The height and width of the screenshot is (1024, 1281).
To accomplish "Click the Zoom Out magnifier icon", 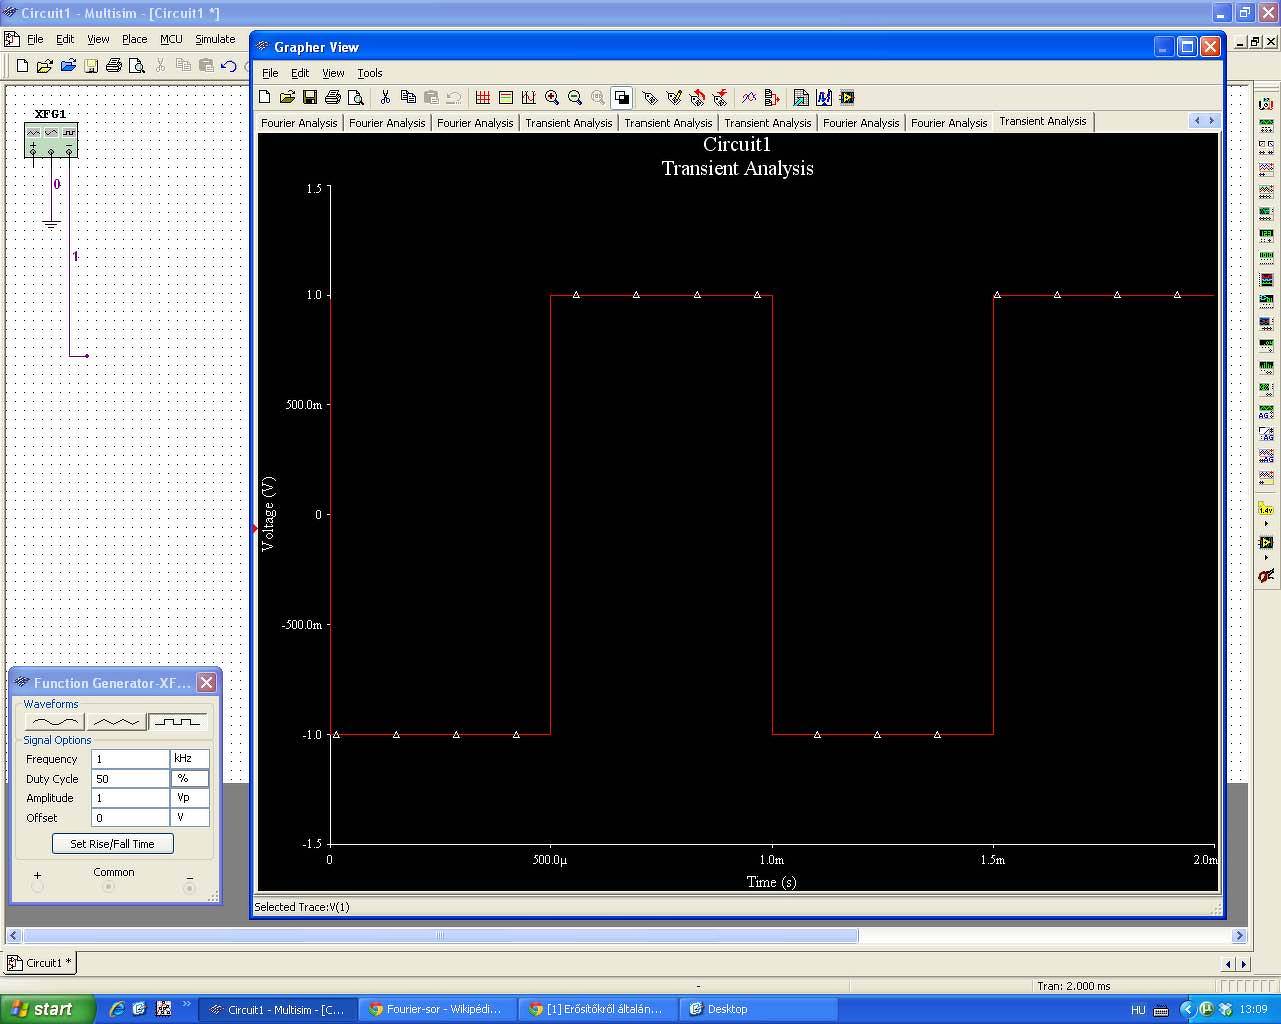I will 575,98.
